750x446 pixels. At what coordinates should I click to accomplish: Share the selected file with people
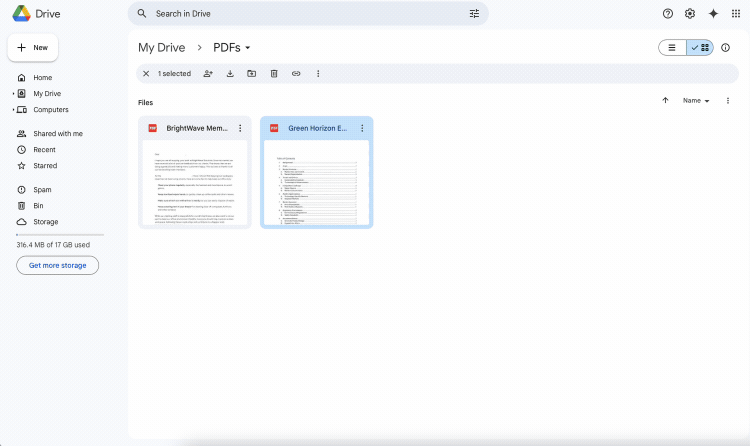(x=208, y=74)
